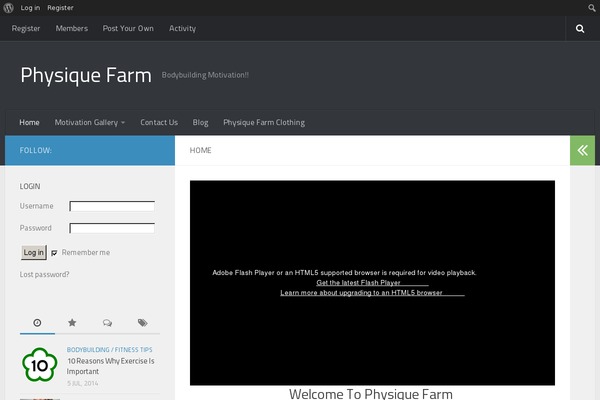
Task: Open the Post Your Own page
Action: pos(128,28)
